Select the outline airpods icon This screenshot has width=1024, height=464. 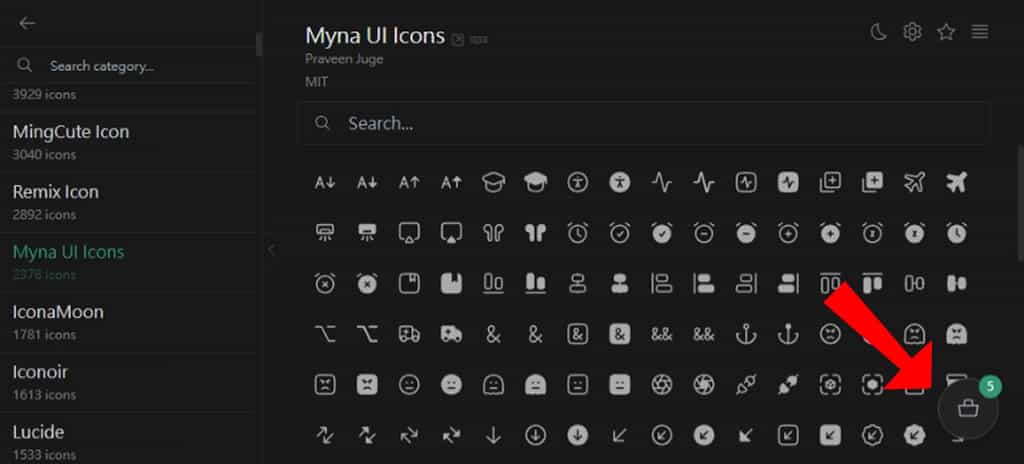493,233
